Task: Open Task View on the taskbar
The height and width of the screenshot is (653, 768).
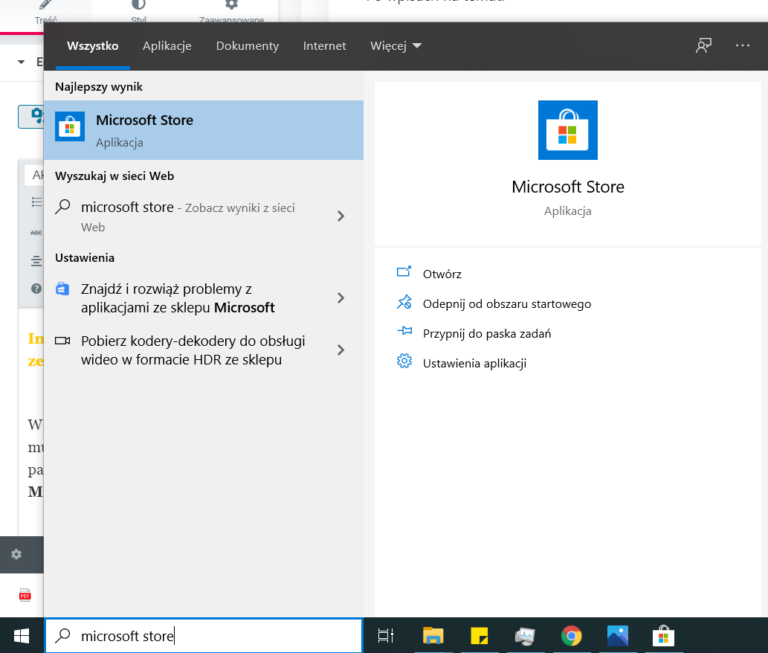Action: pyautogui.click(x=385, y=636)
